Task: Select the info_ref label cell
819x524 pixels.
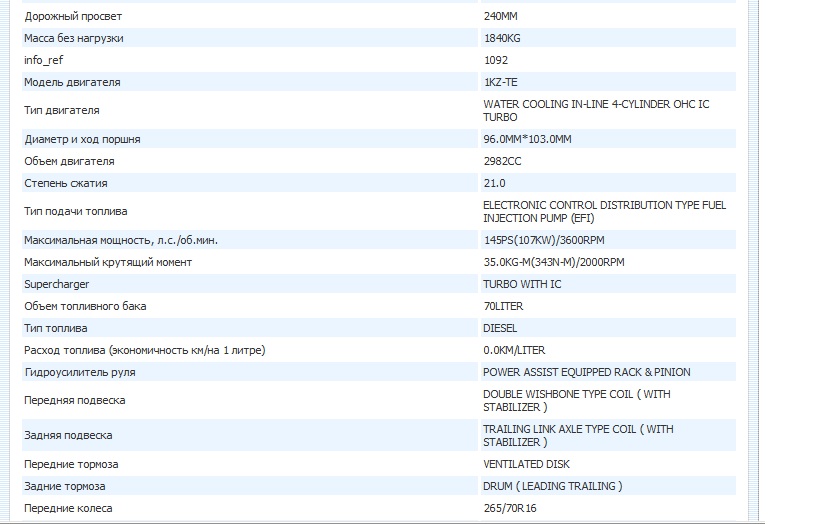Action: point(44,60)
